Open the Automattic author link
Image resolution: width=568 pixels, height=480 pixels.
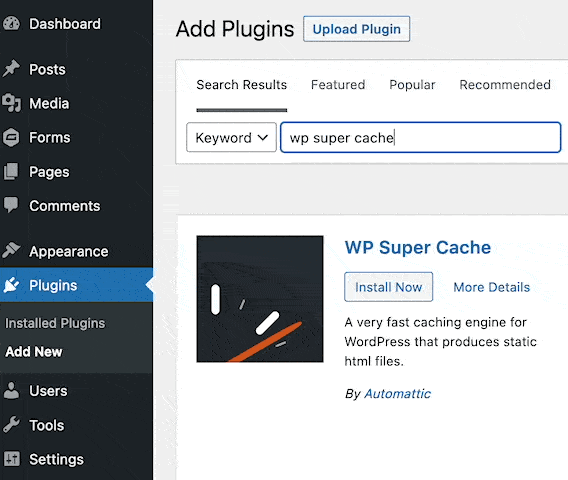click(397, 393)
